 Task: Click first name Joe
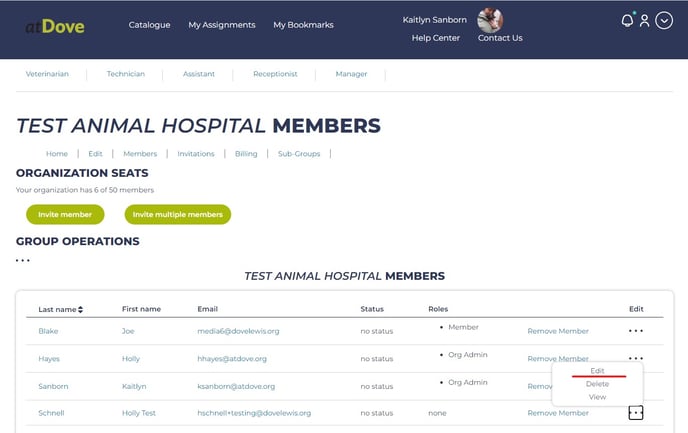click(x=128, y=331)
